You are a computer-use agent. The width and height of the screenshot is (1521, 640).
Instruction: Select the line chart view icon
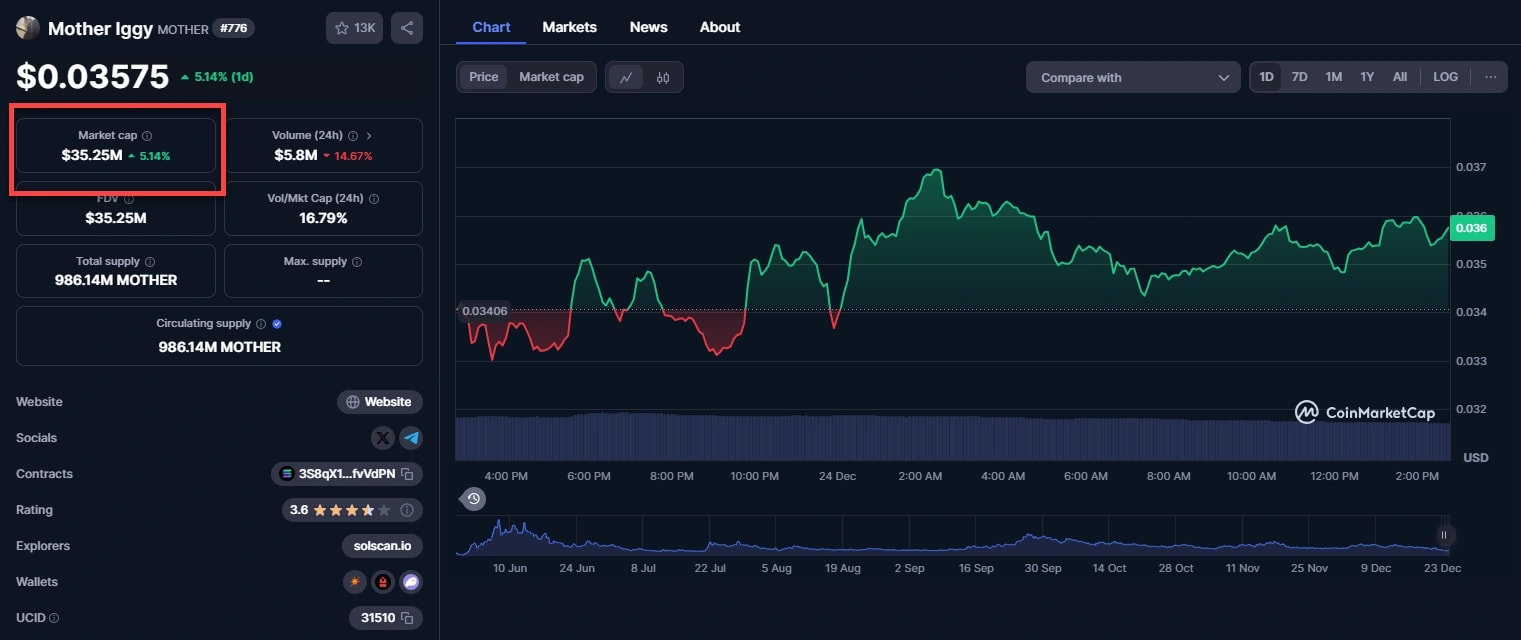[626, 77]
